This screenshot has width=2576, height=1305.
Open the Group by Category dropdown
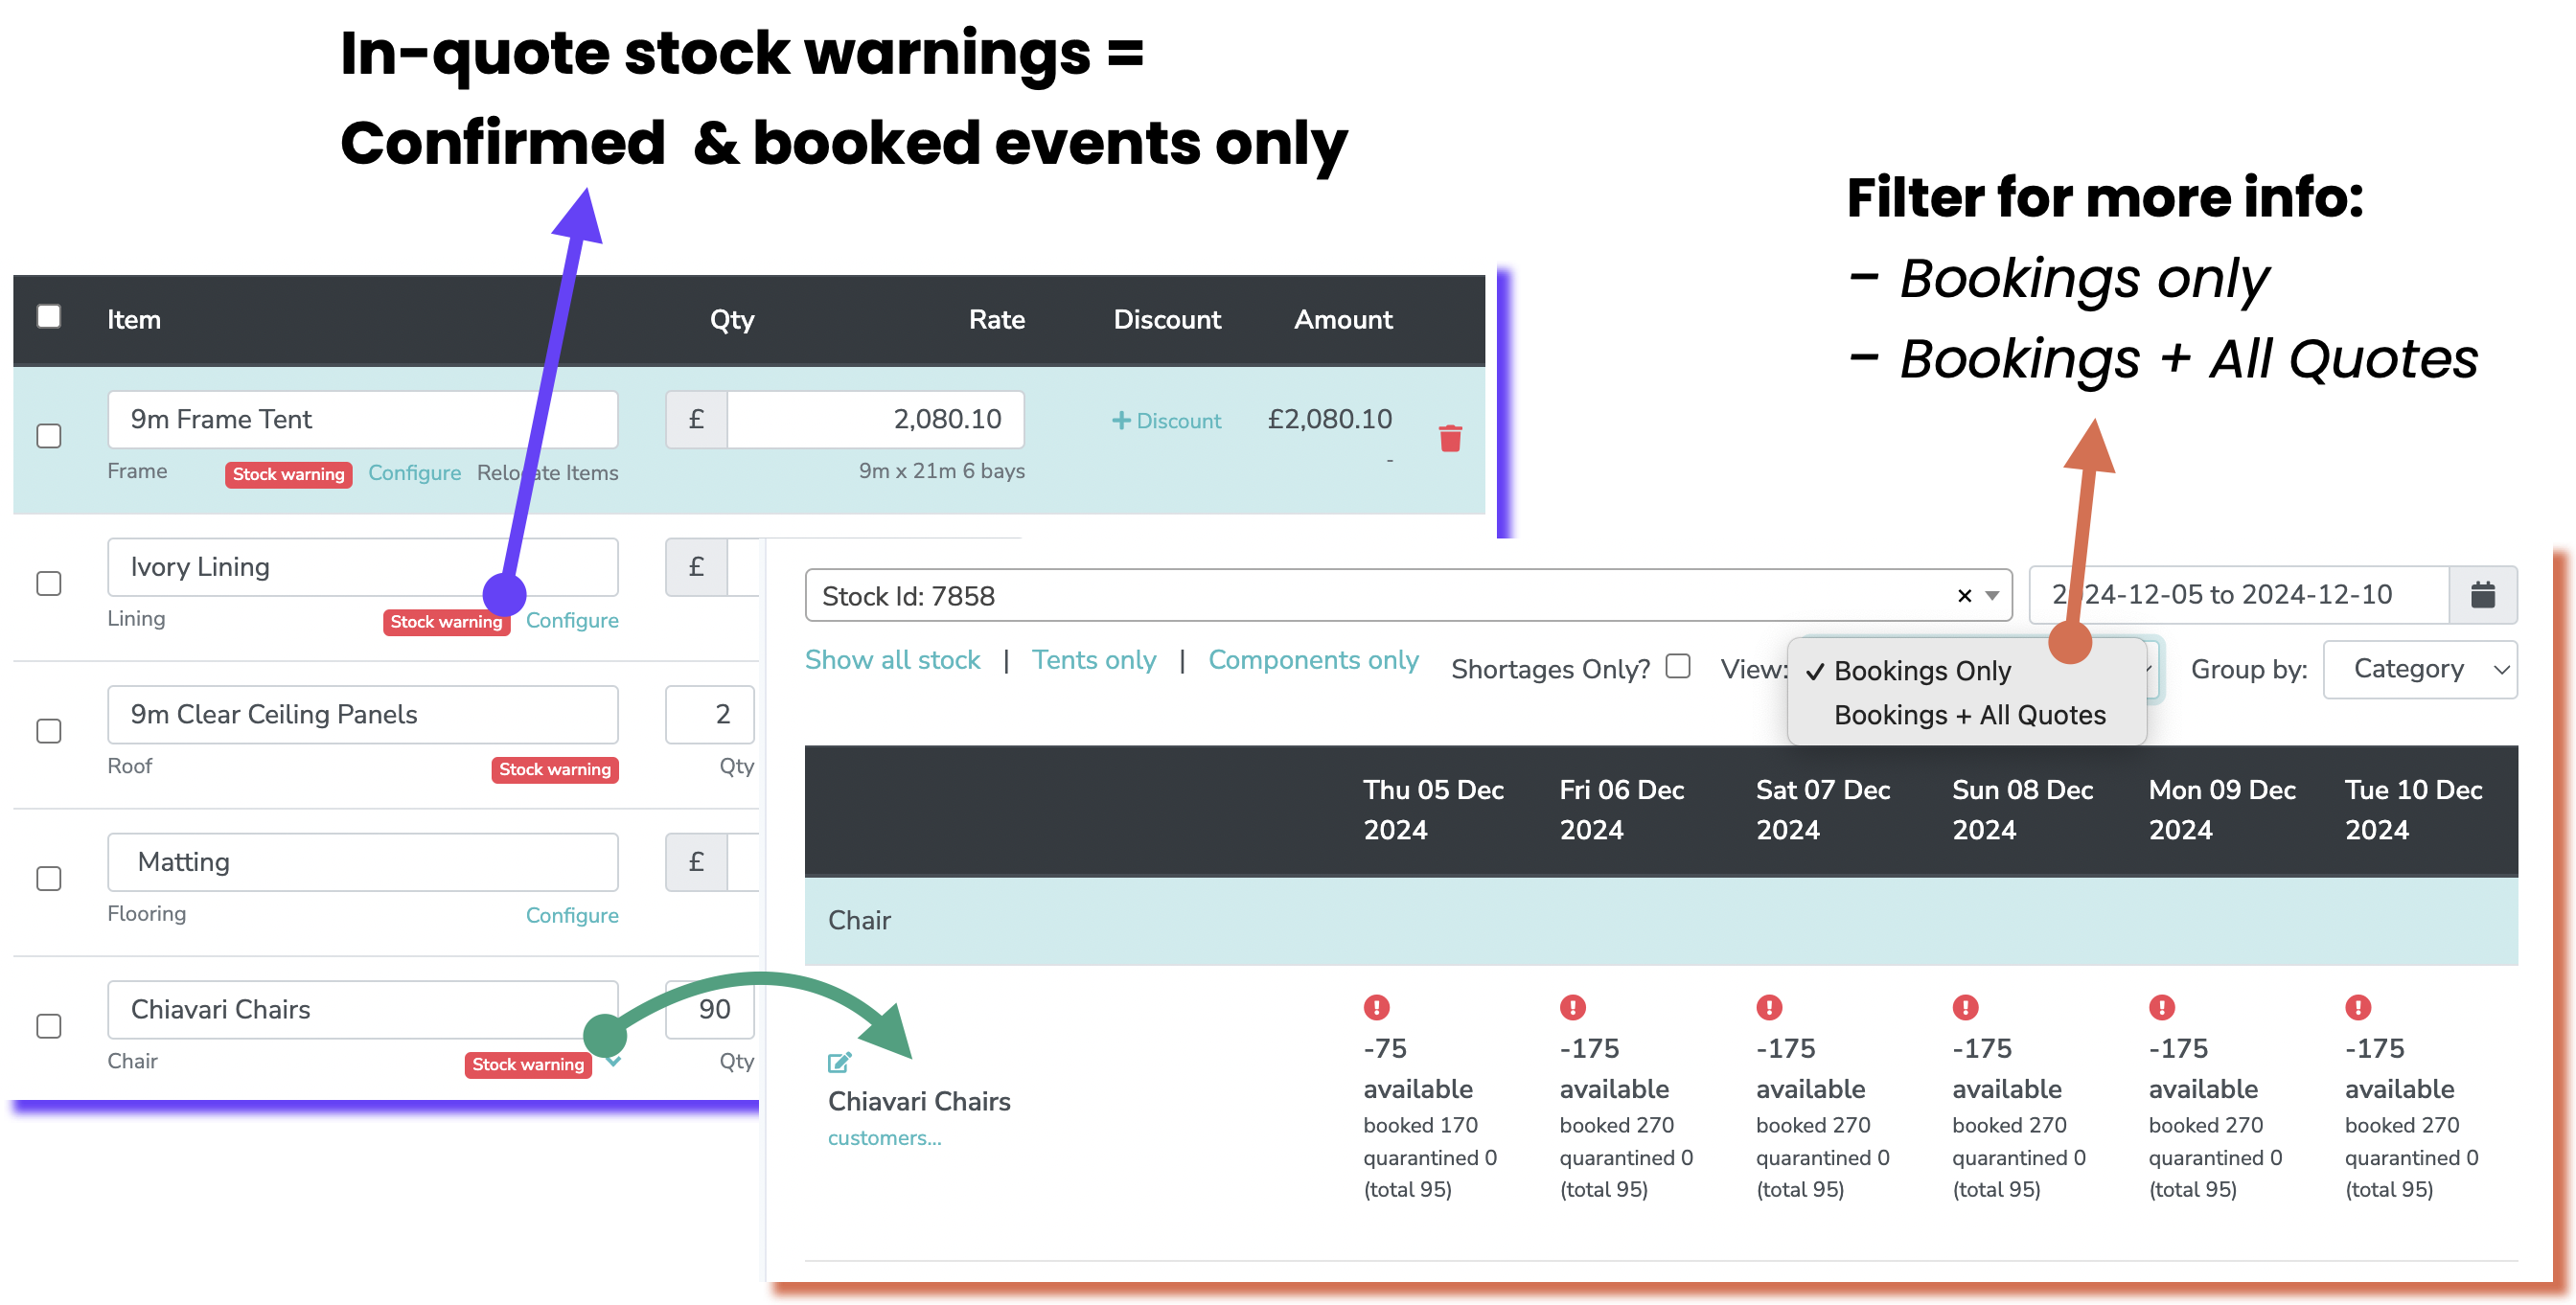2420,669
